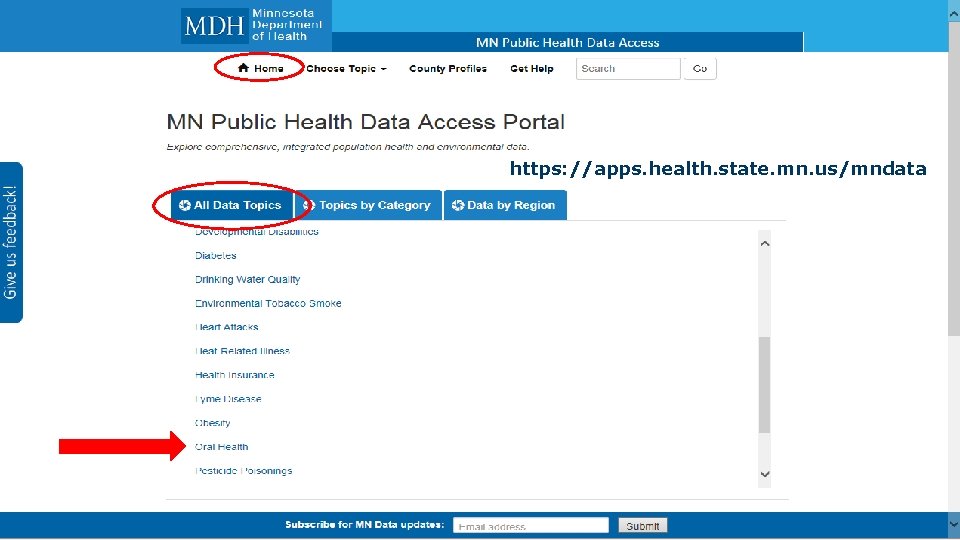Click the page scrollbar up arrow

(x=954, y=11)
